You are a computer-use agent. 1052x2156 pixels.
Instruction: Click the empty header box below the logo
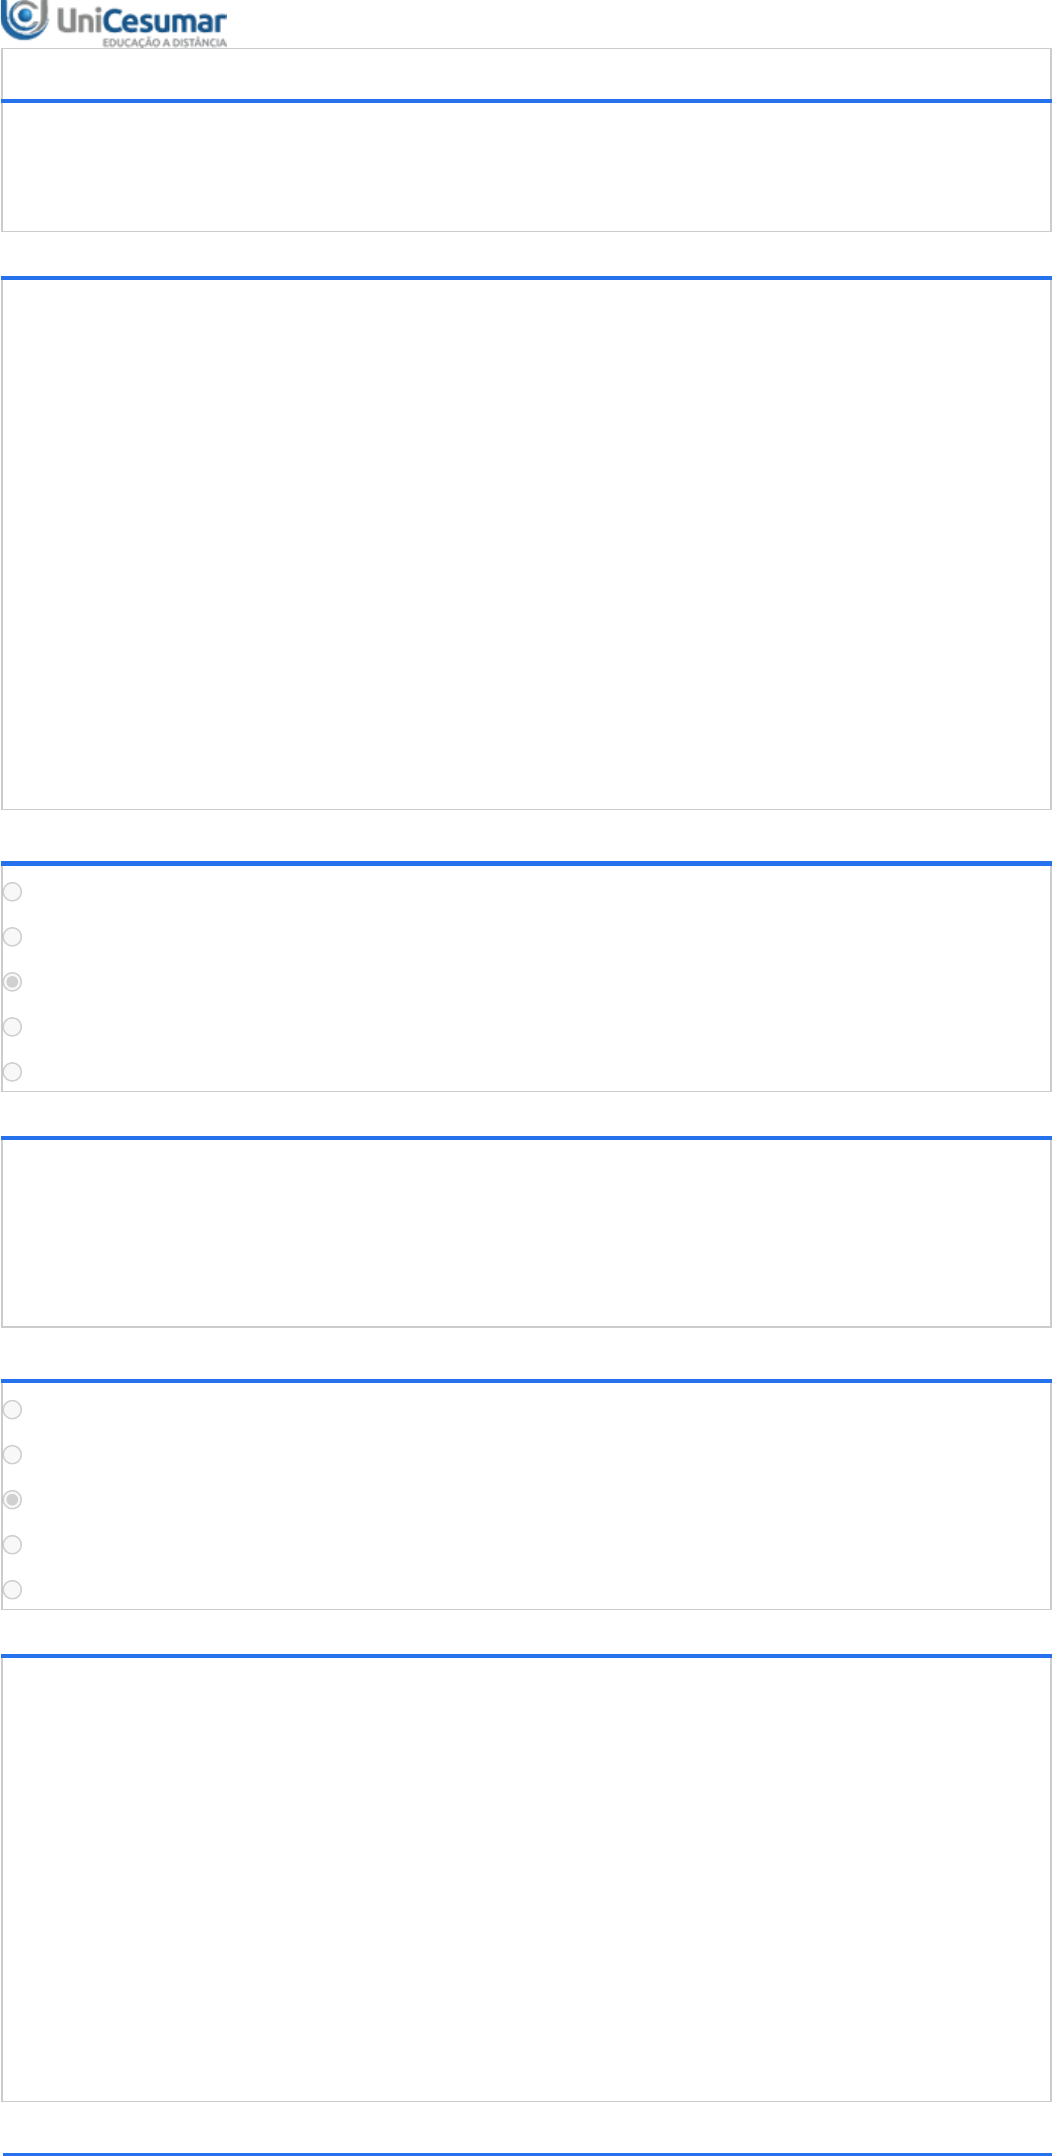pos(526,74)
